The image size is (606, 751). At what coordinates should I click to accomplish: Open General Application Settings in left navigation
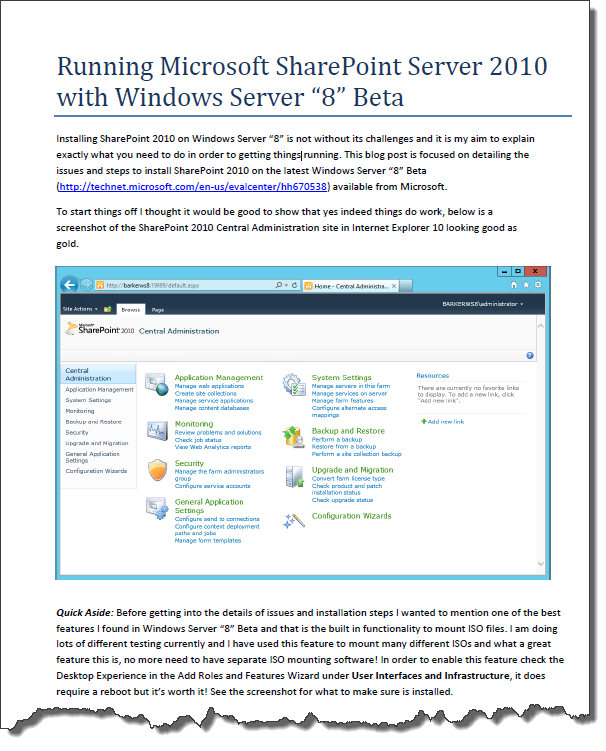92,457
